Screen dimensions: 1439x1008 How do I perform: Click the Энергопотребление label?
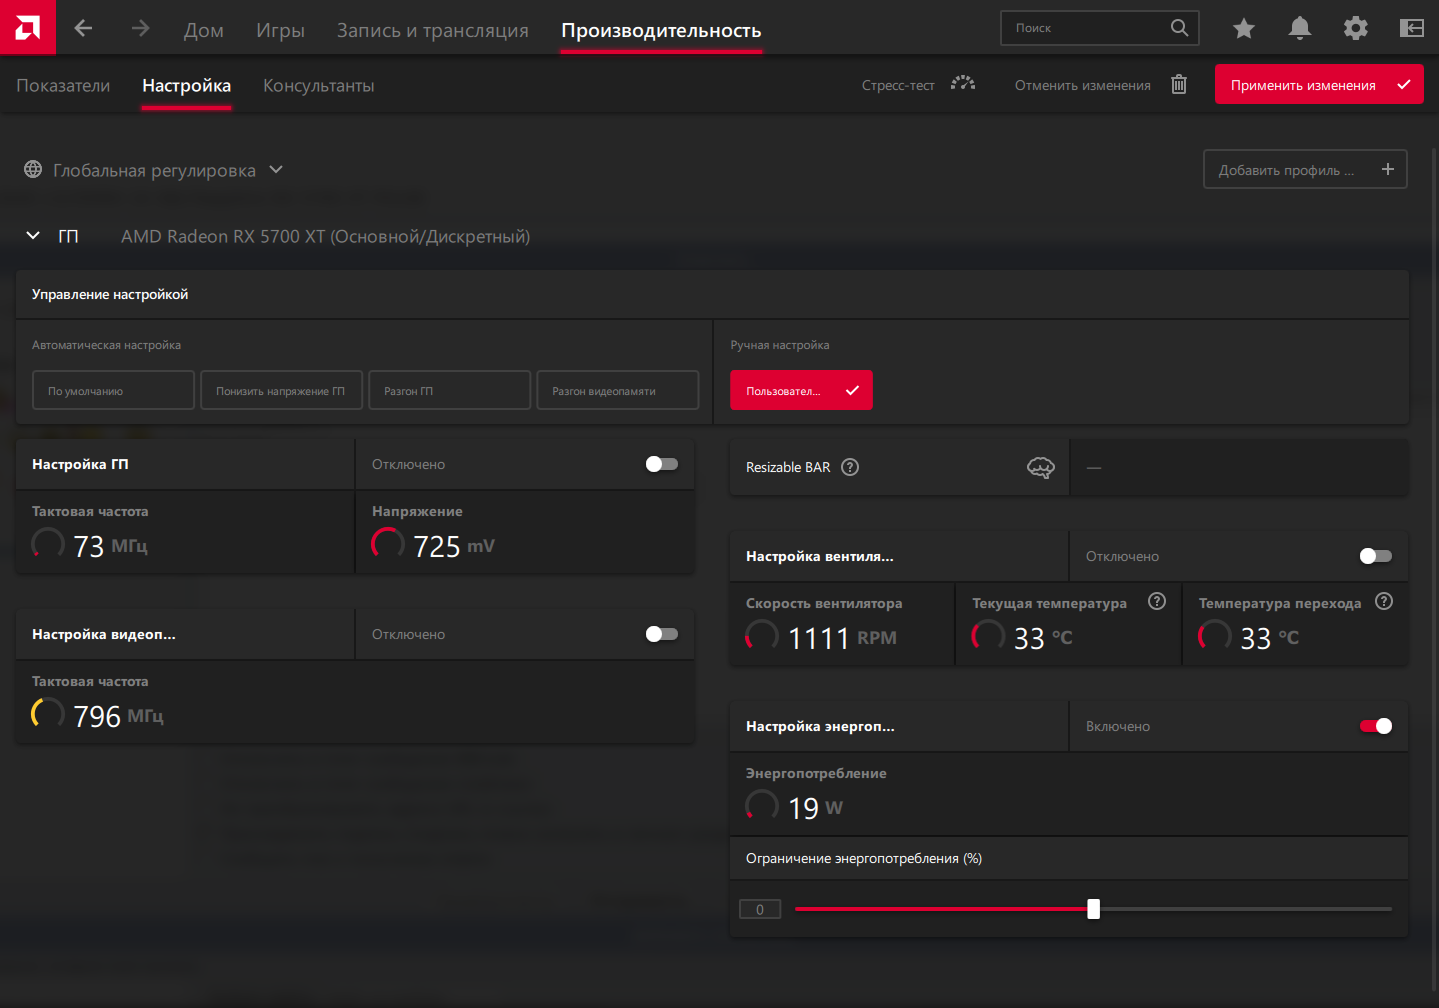(x=816, y=773)
